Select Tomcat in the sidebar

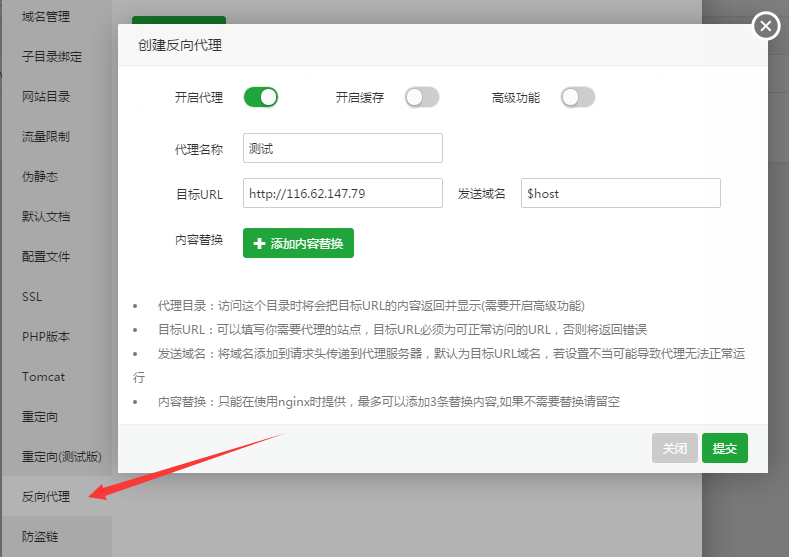43,377
